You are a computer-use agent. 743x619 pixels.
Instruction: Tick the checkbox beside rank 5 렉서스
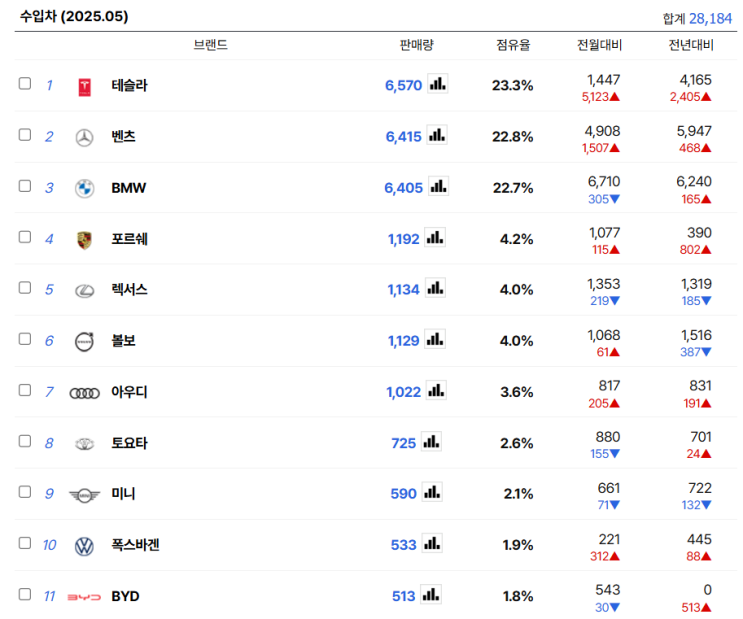[x=25, y=288]
